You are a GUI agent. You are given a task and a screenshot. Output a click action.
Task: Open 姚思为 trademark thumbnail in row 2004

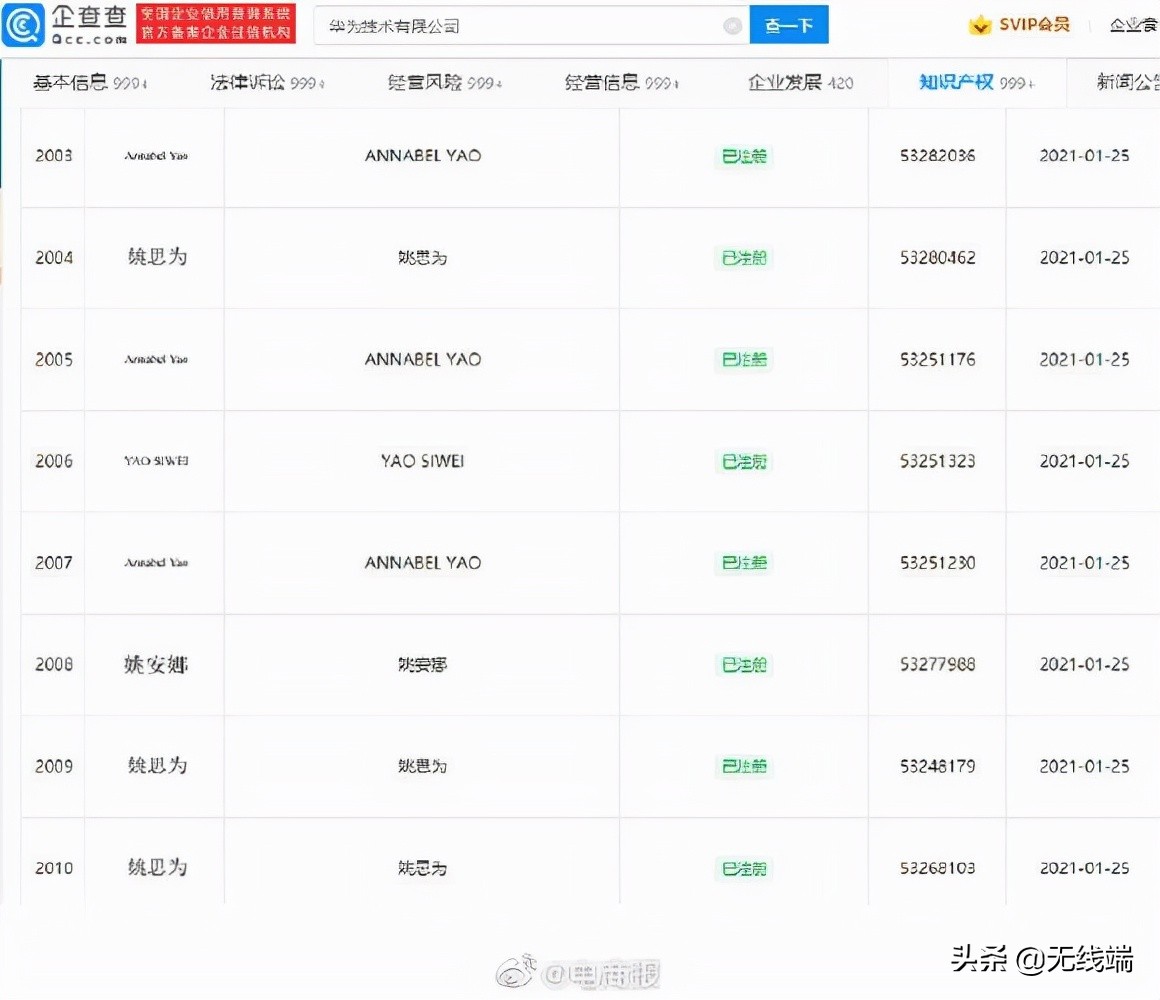[157, 257]
